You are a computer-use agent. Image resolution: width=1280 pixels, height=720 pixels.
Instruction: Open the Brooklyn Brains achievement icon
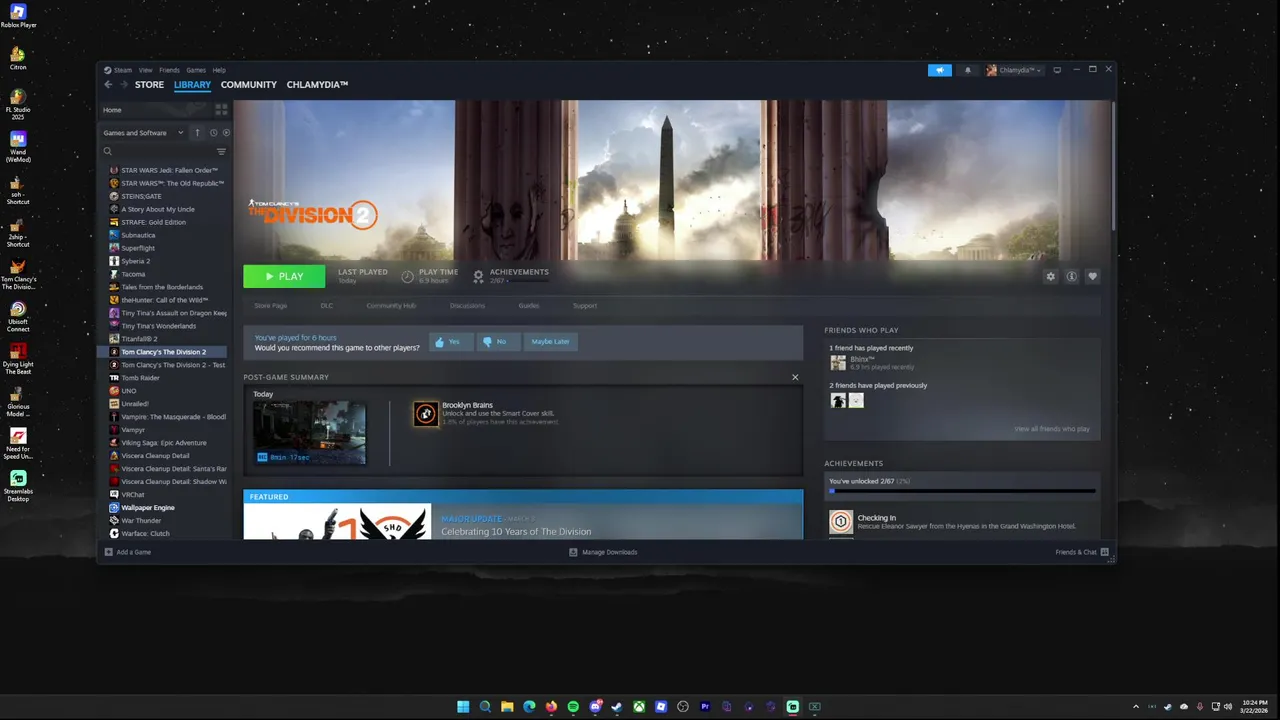click(x=426, y=414)
